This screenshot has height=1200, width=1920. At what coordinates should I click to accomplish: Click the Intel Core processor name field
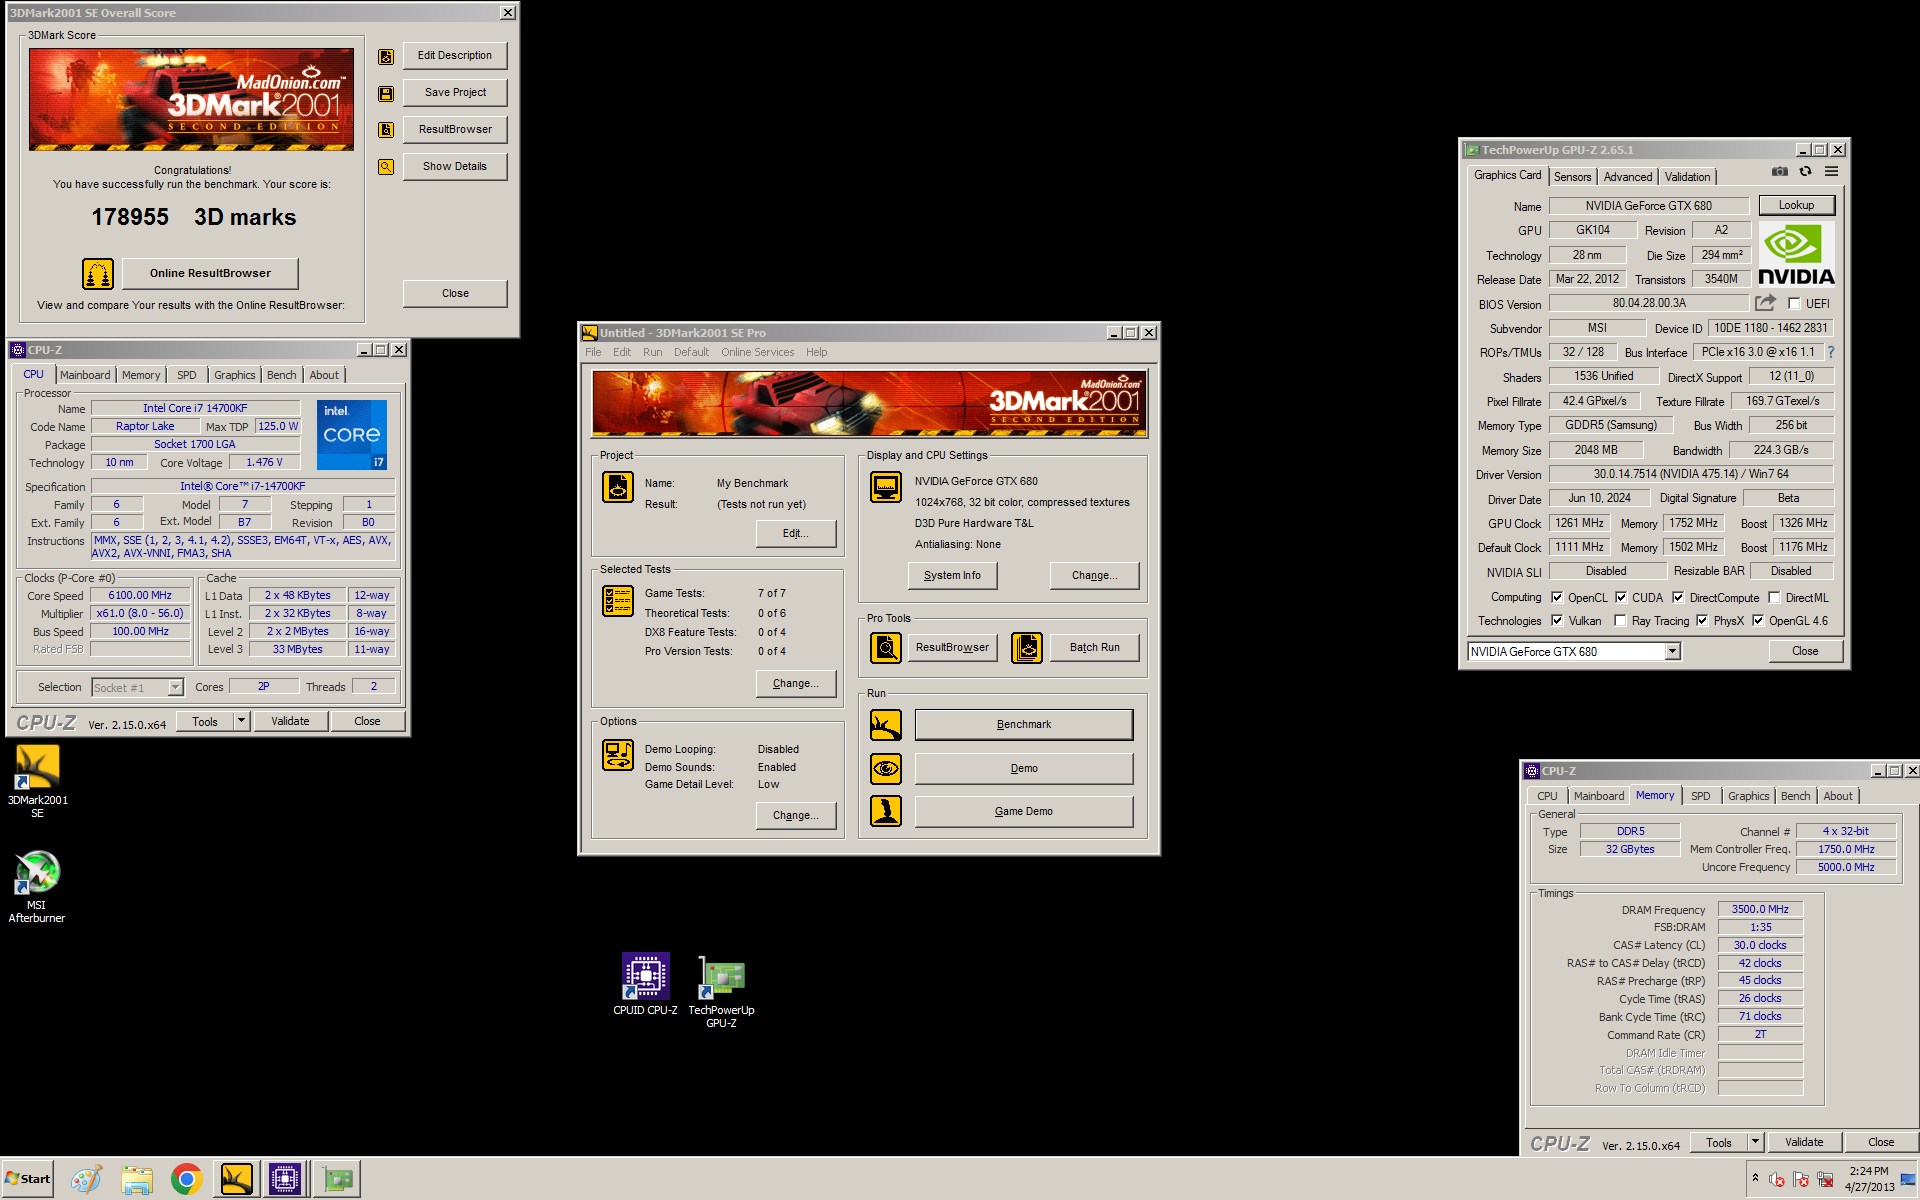tap(195, 408)
